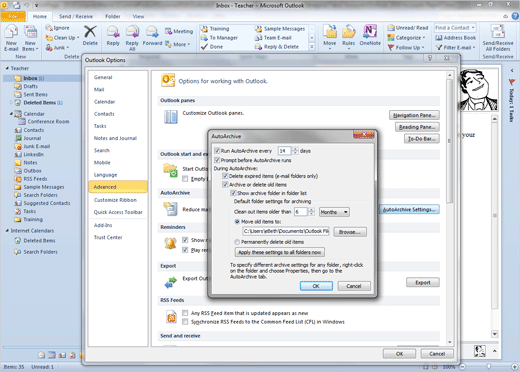Select Trust Center in Outlook Options
Screen dimensions: 520x372
pos(108,237)
